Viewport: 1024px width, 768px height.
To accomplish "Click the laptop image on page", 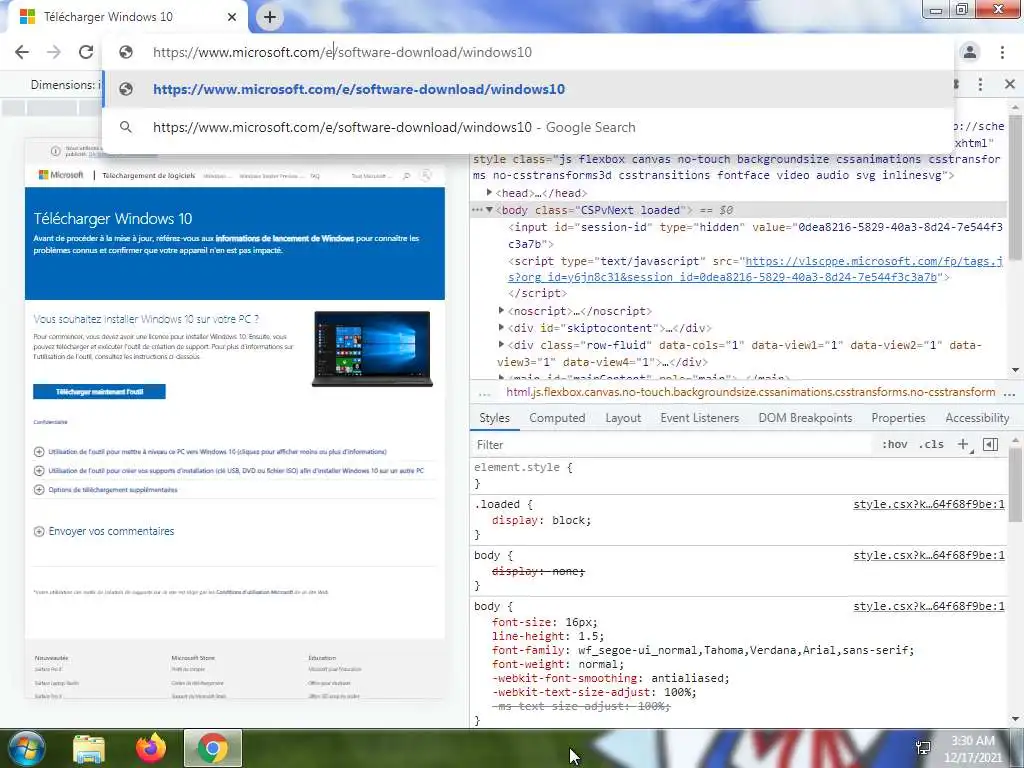I will click(372, 349).
